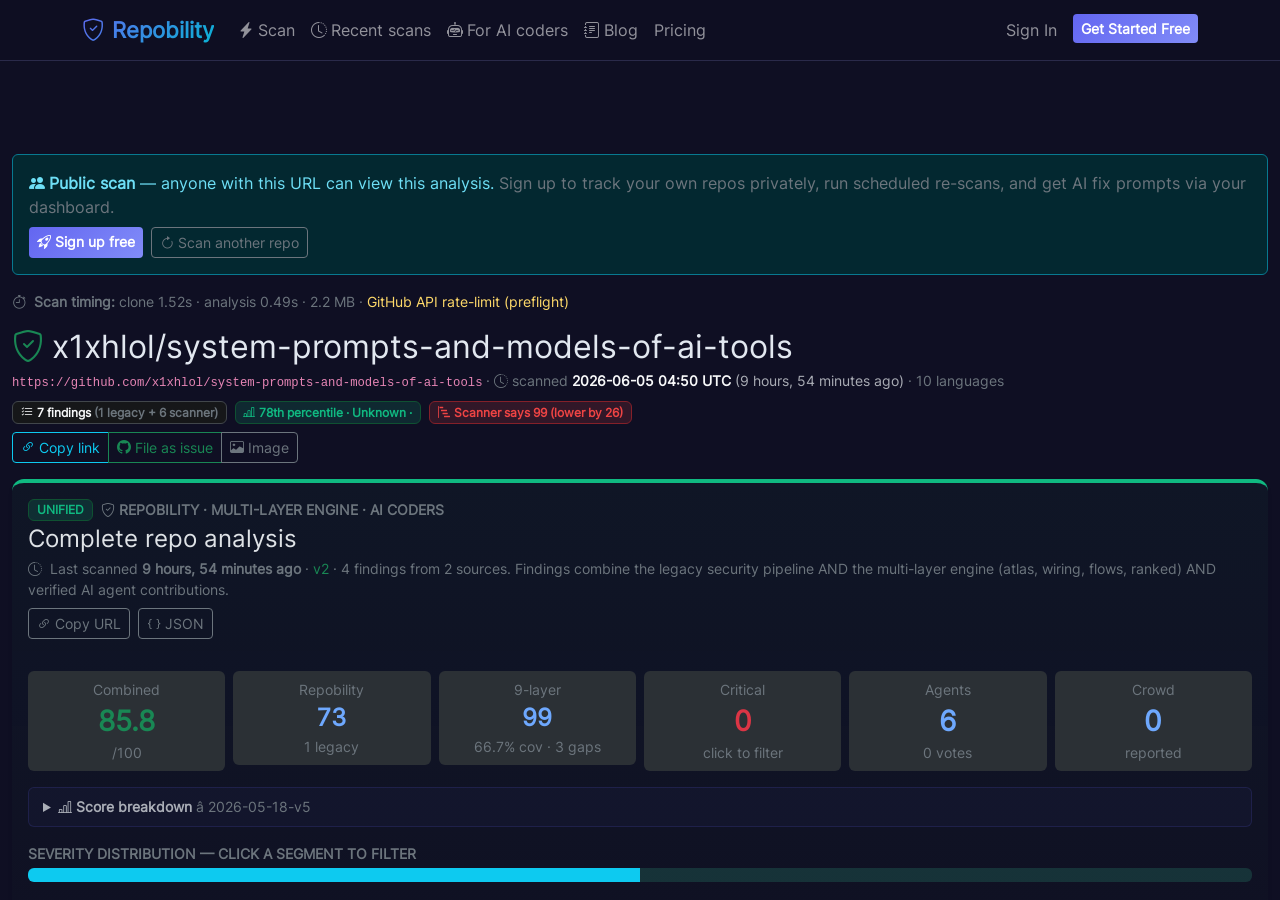The width and height of the screenshot is (1280, 900).
Task: Click the refresh icon on Scan another repo
Action: click(167, 243)
